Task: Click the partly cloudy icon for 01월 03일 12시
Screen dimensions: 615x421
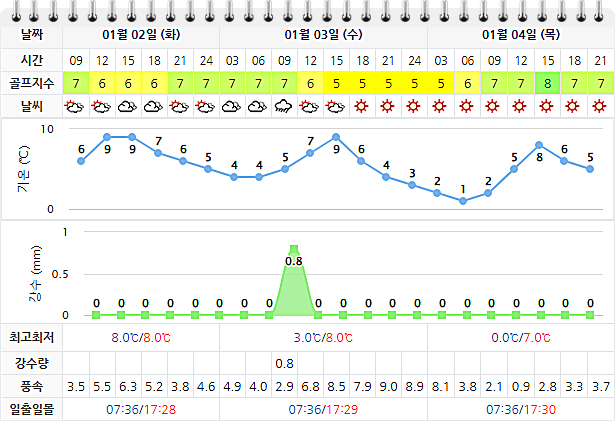Action: pos(309,106)
